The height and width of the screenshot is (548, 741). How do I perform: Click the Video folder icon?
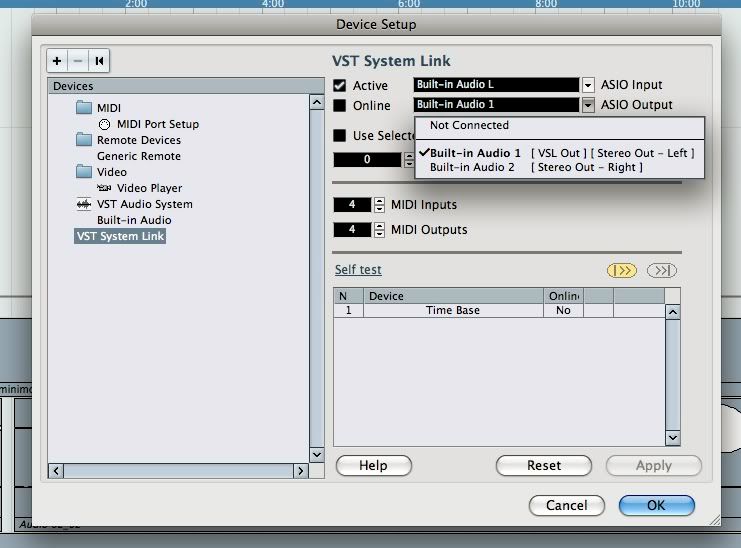tap(84, 171)
